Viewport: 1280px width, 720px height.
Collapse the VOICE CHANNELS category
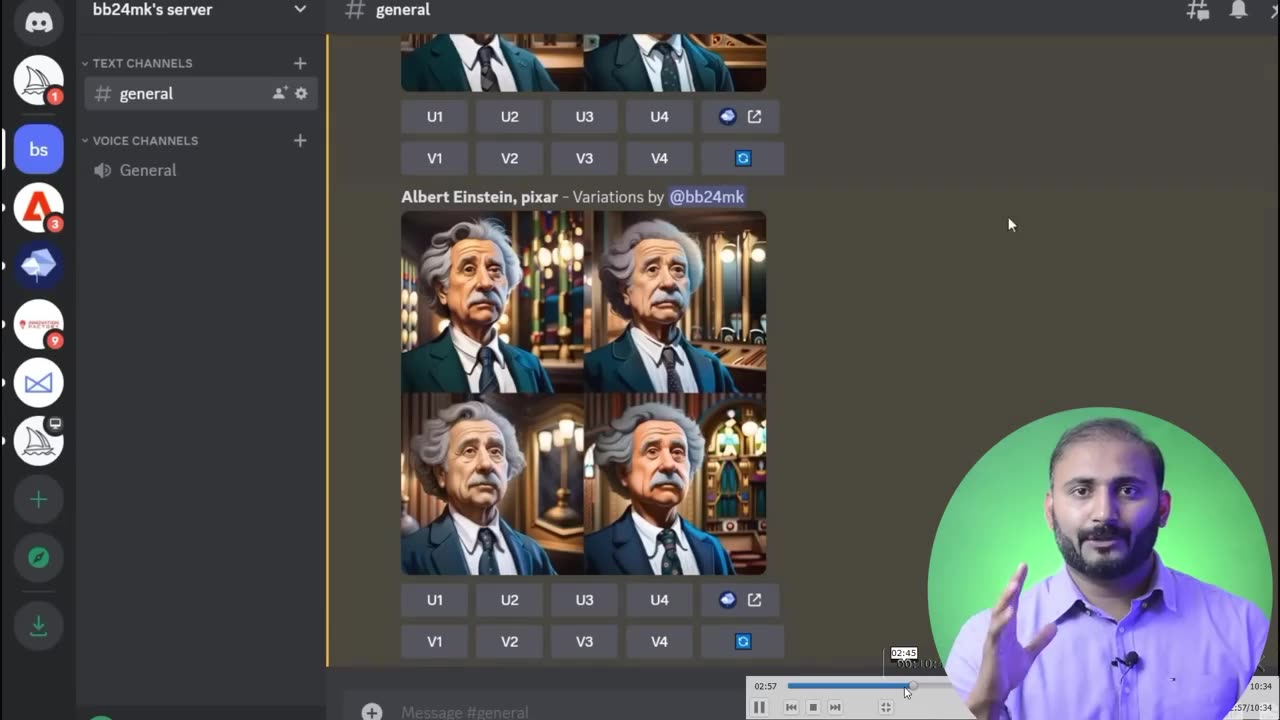(140, 140)
